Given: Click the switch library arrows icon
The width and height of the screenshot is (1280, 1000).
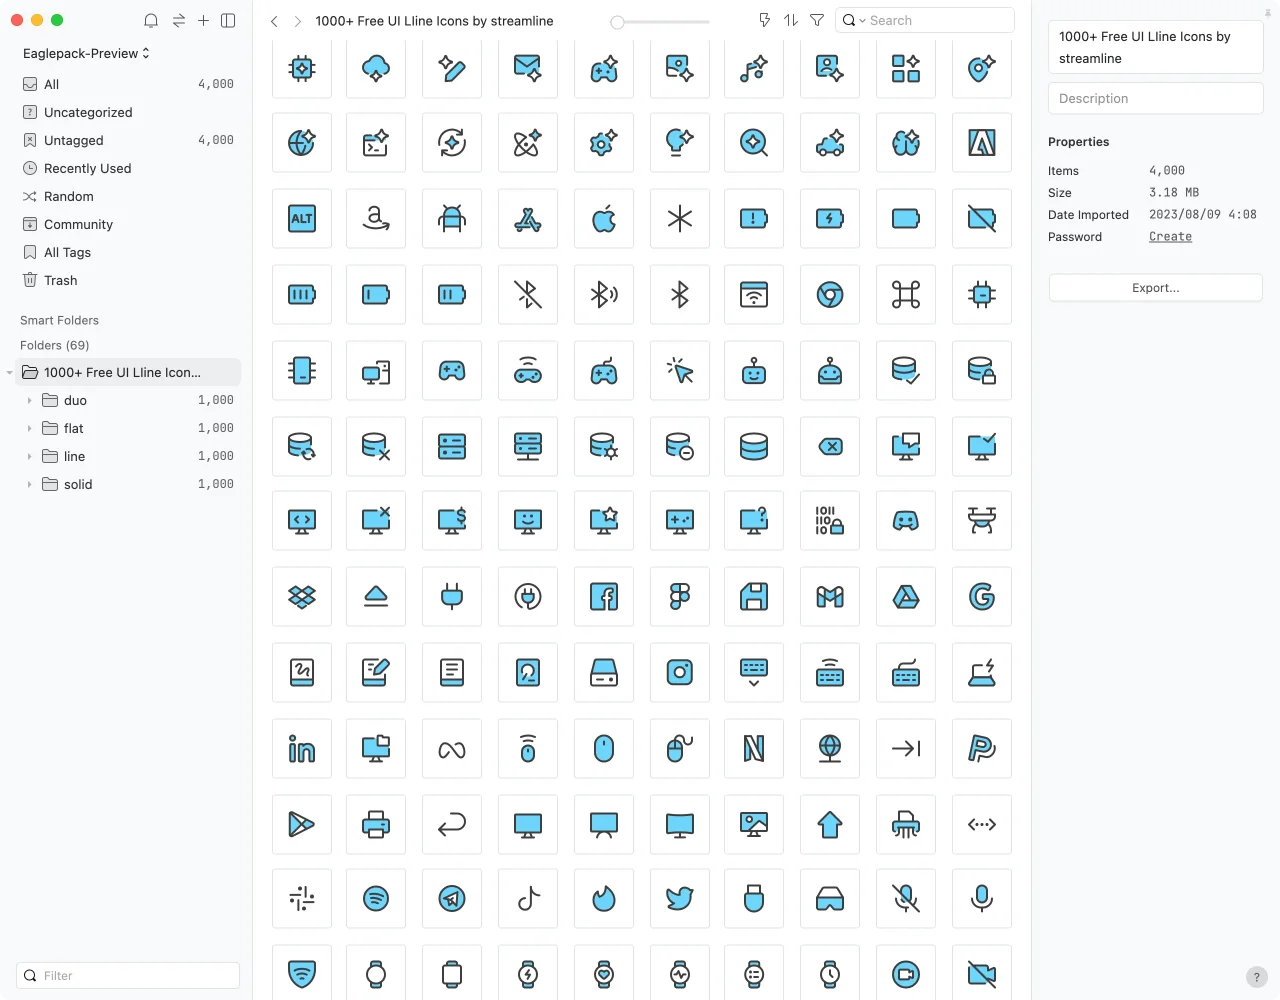Looking at the screenshot, I should click(x=179, y=20).
